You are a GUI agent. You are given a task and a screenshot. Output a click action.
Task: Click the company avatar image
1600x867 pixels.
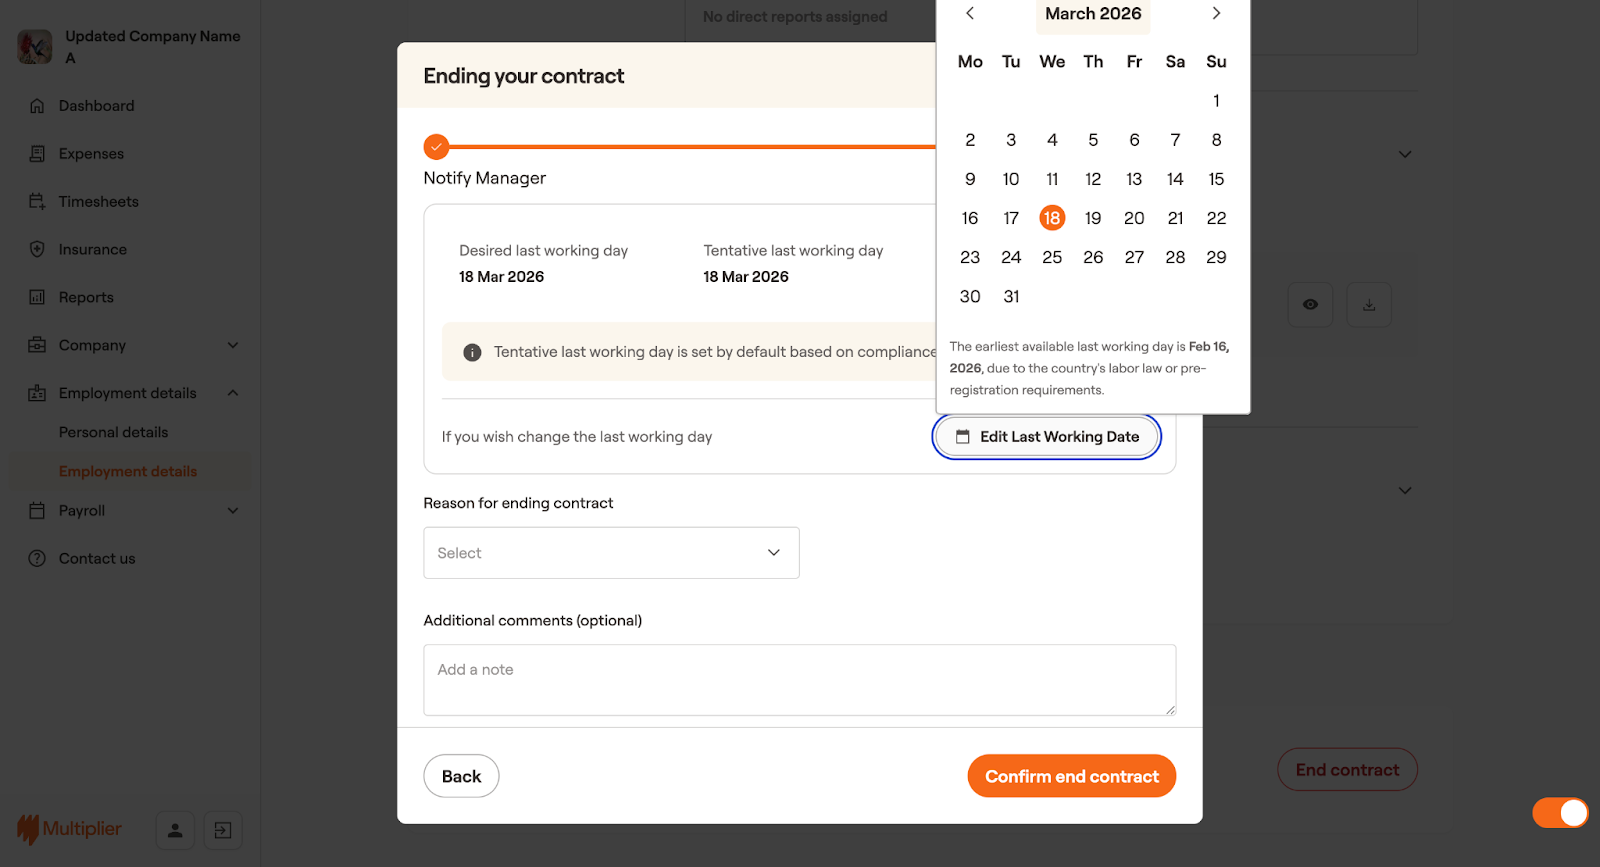pos(35,46)
